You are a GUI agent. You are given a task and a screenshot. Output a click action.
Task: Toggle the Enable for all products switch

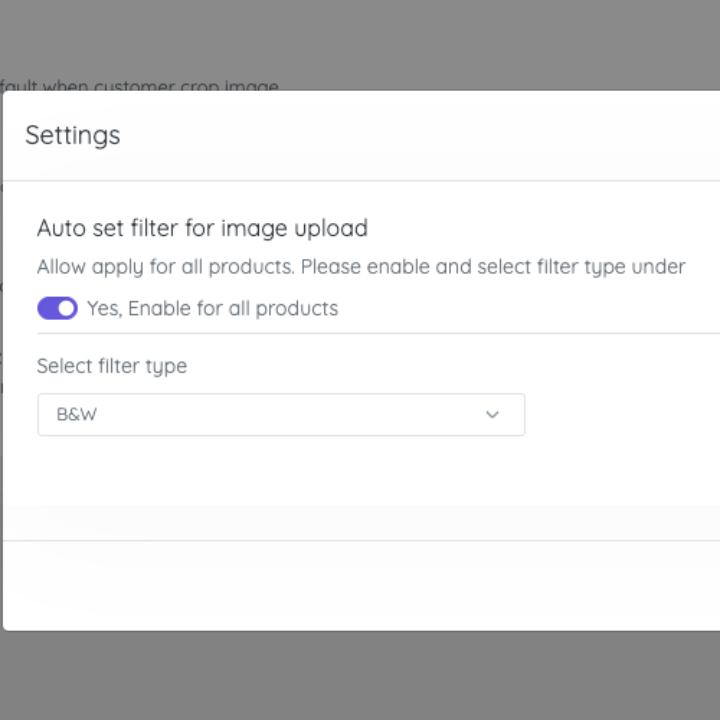coord(57,308)
